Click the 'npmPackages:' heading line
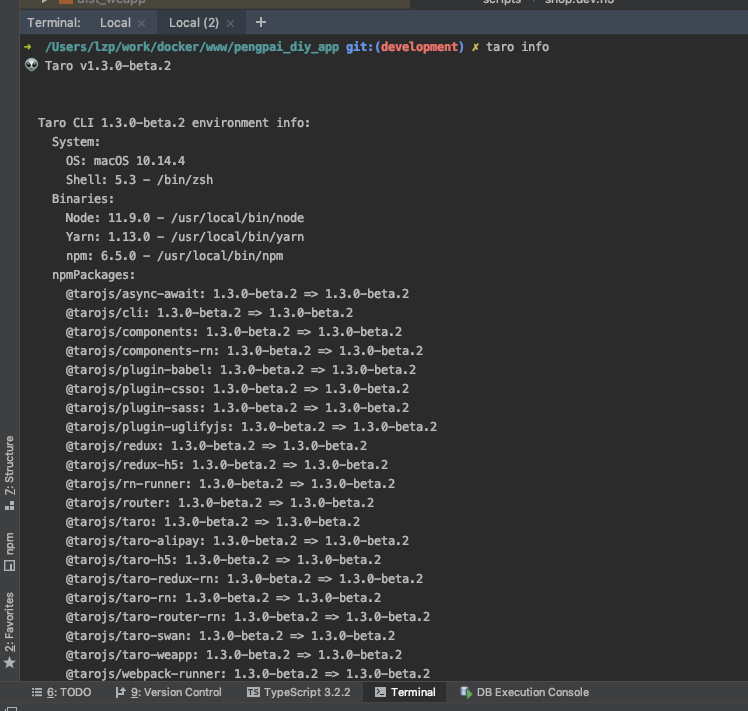 (x=94, y=275)
